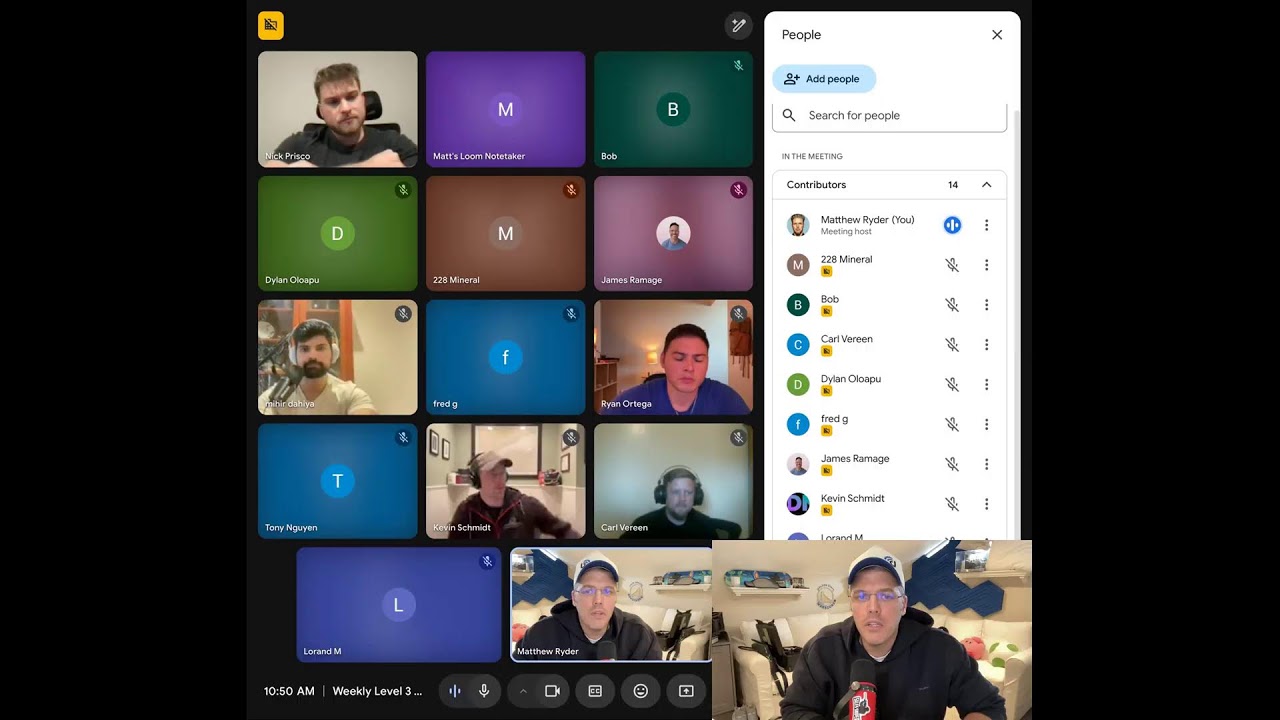Click the present screen icon
This screenshot has width=1280, height=720.
point(686,691)
